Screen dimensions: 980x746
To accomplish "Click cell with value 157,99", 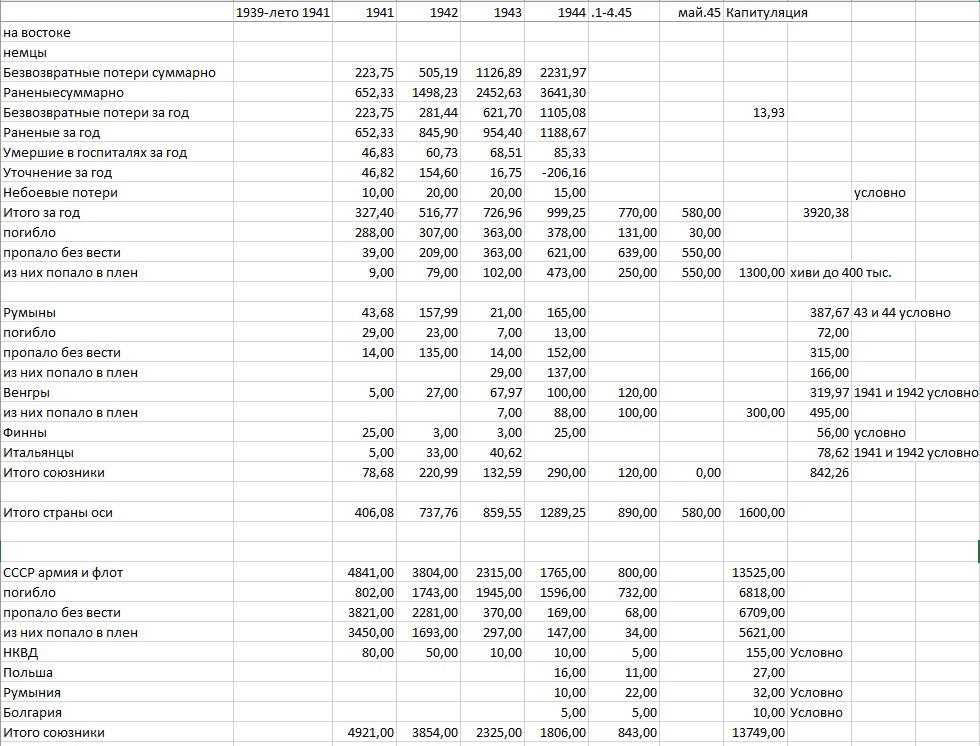I will (x=428, y=312).
